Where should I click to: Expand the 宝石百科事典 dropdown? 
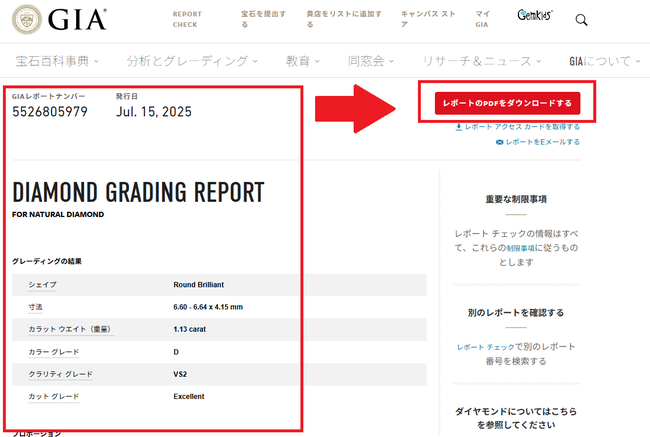point(57,61)
